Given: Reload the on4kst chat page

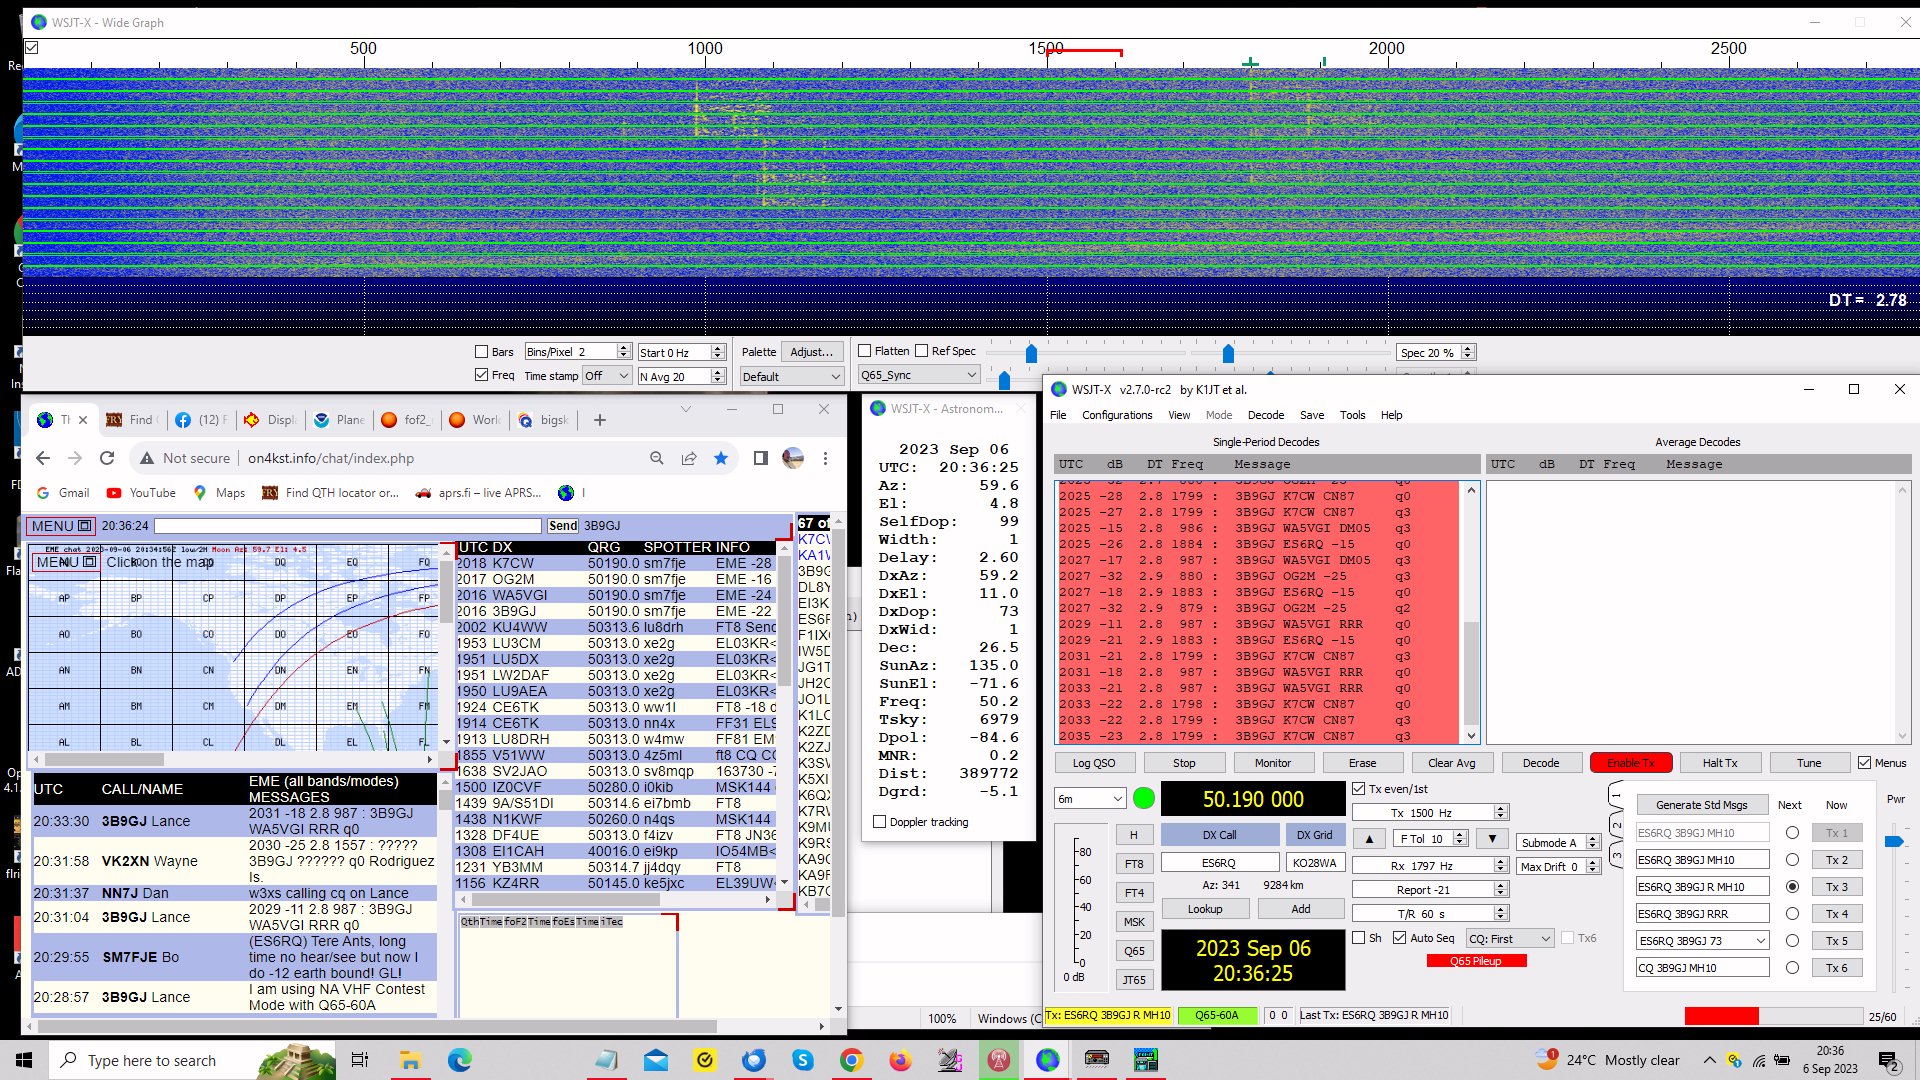Looking at the screenshot, I should [x=107, y=458].
